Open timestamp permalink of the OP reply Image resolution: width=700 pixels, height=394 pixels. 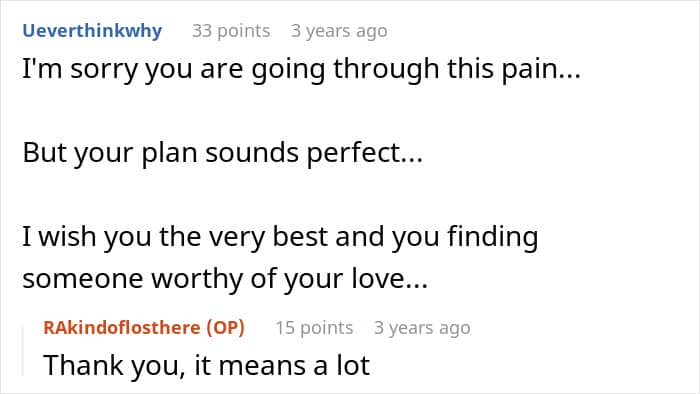(x=422, y=328)
